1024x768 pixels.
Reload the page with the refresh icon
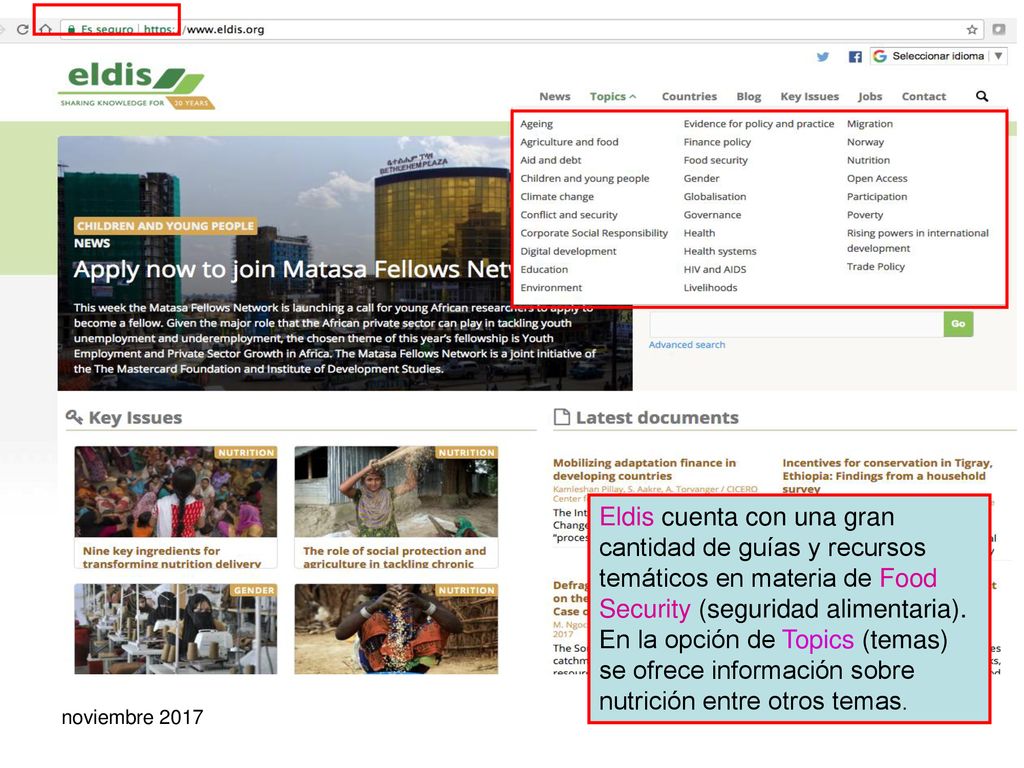coord(22,29)
